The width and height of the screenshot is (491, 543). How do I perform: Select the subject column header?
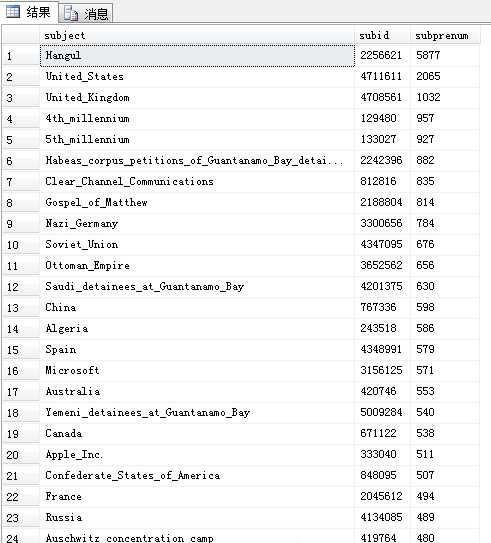[x=197, y=35]
